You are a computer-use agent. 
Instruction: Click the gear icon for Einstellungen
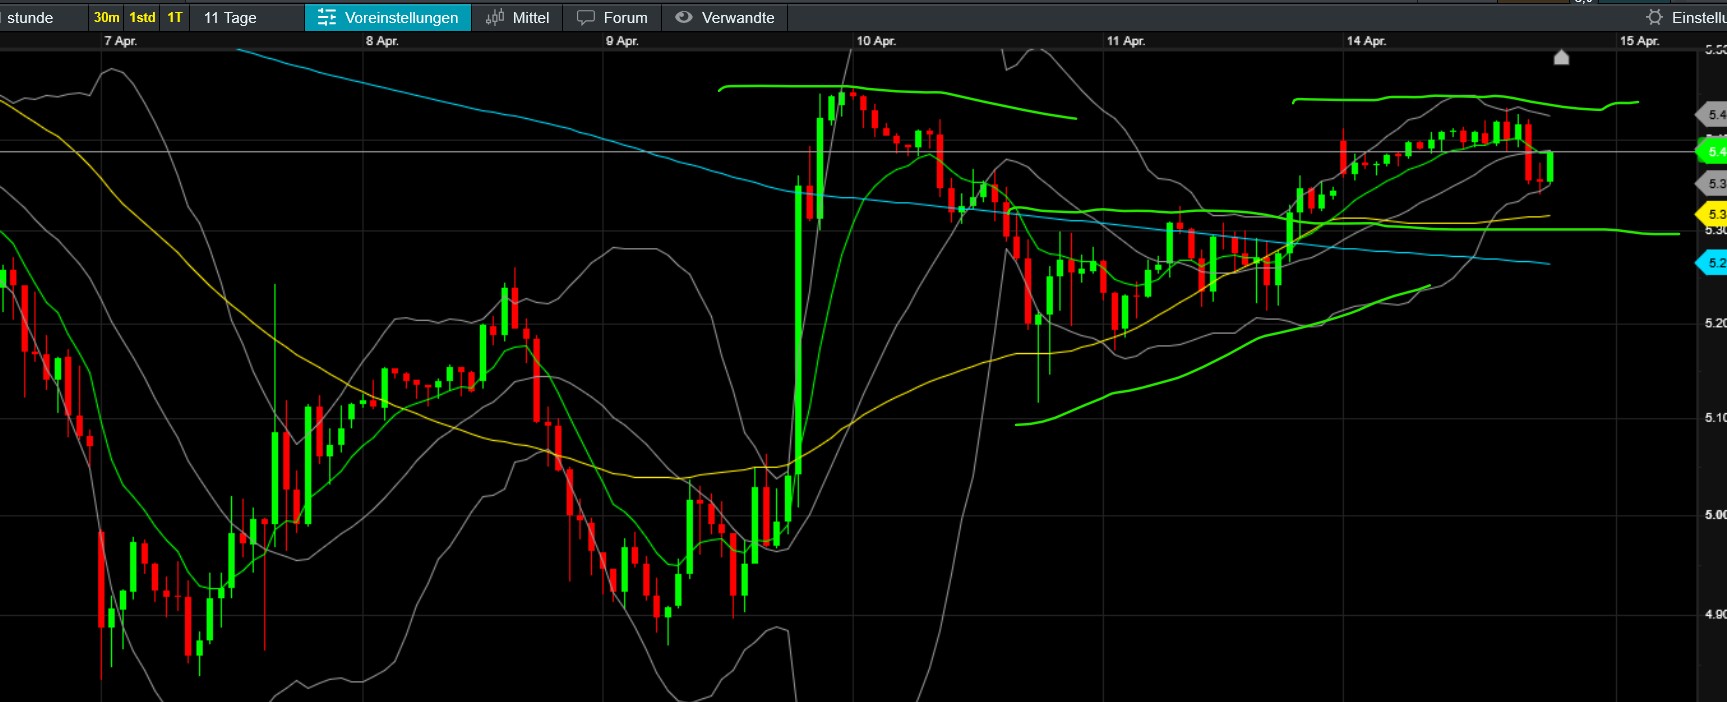(x=1654, y=17)
